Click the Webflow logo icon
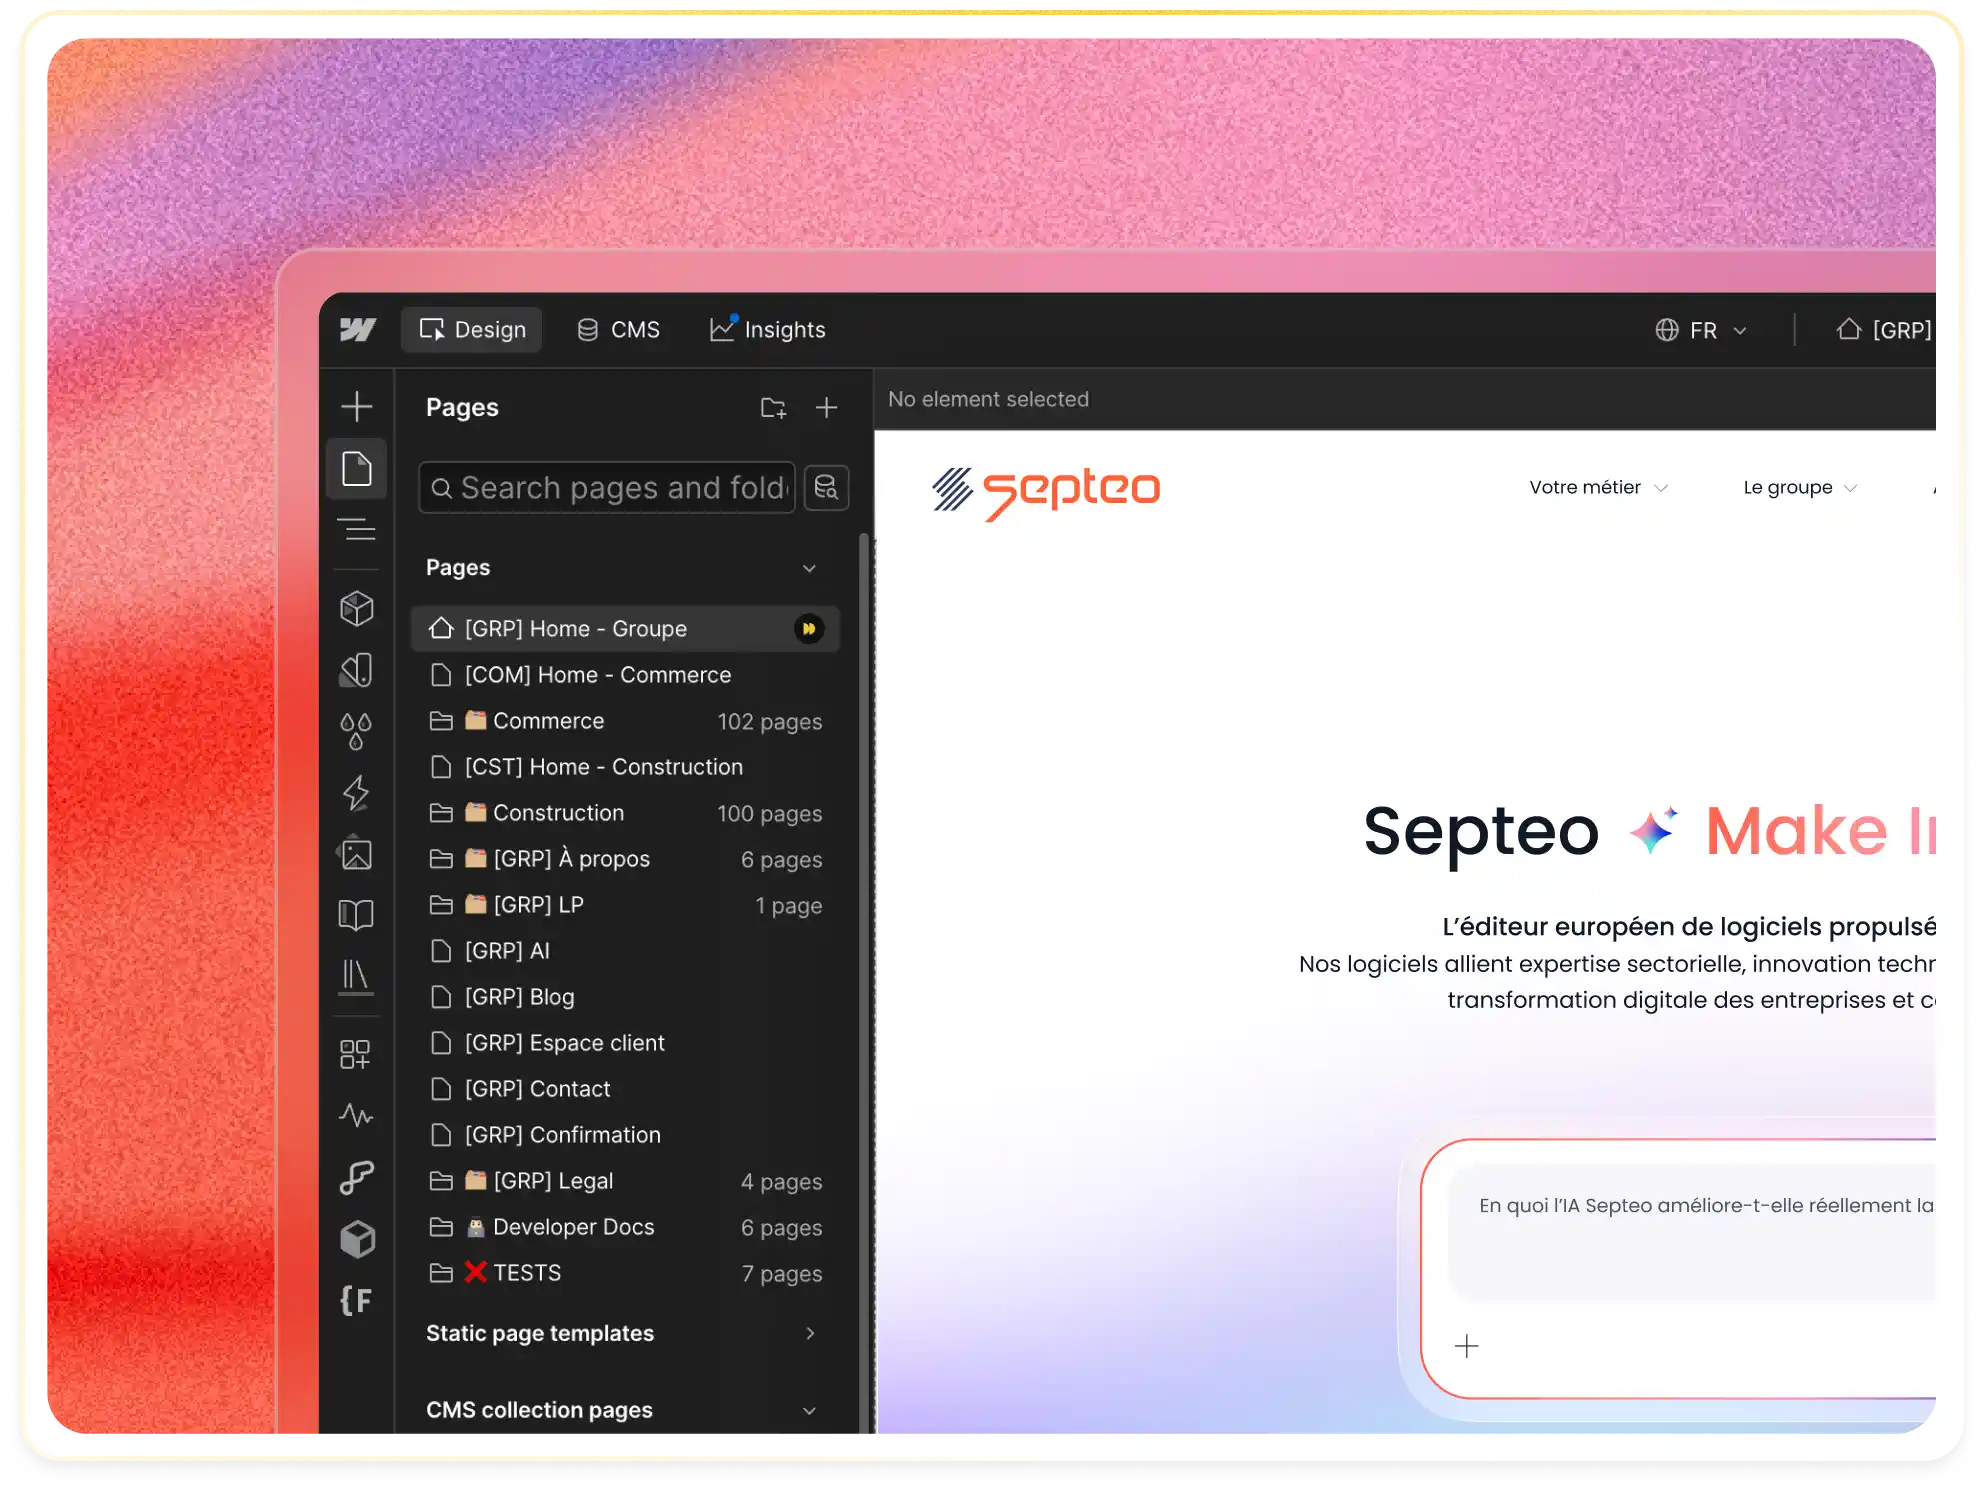This screenshot has width=1985, height=1492. coord(357,330)
